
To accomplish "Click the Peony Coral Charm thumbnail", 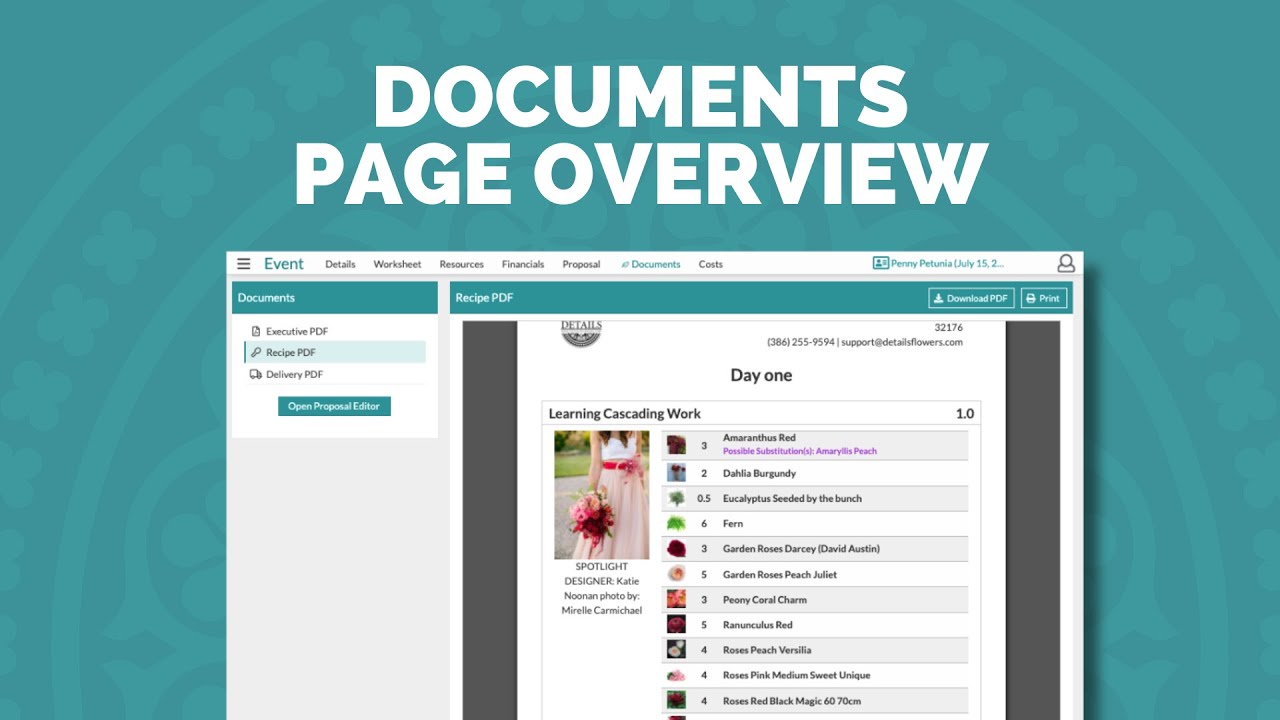I will coord(677,599).
